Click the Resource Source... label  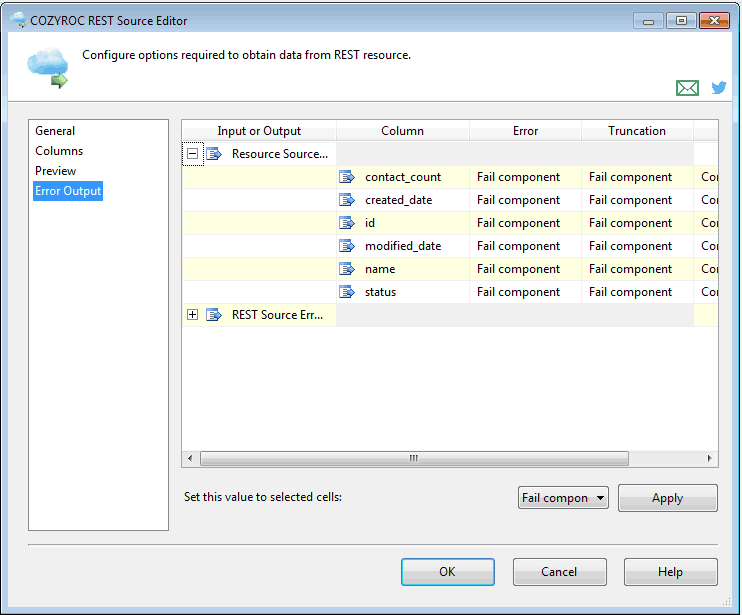click(x=280, y=154)
